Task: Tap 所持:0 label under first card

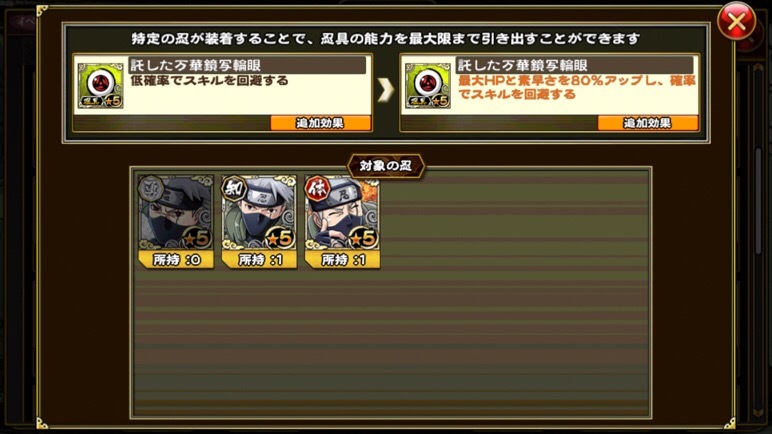Action: click(x=176, y=260)
